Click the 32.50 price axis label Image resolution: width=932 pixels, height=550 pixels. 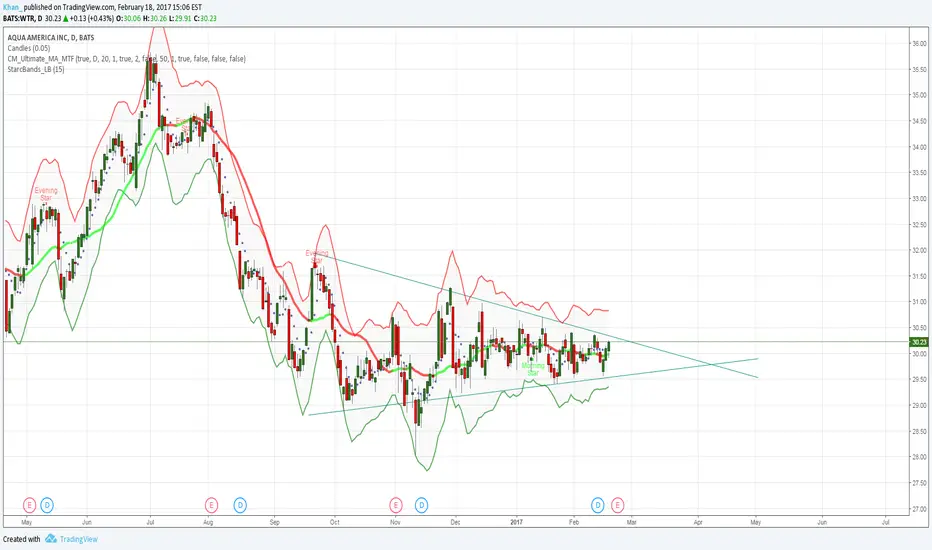(919, 225)
